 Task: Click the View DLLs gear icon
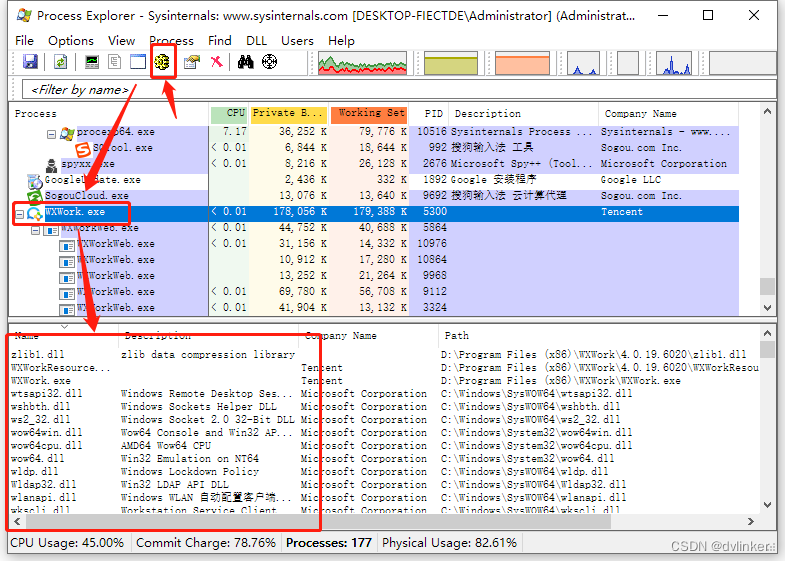tap(162, 62)
